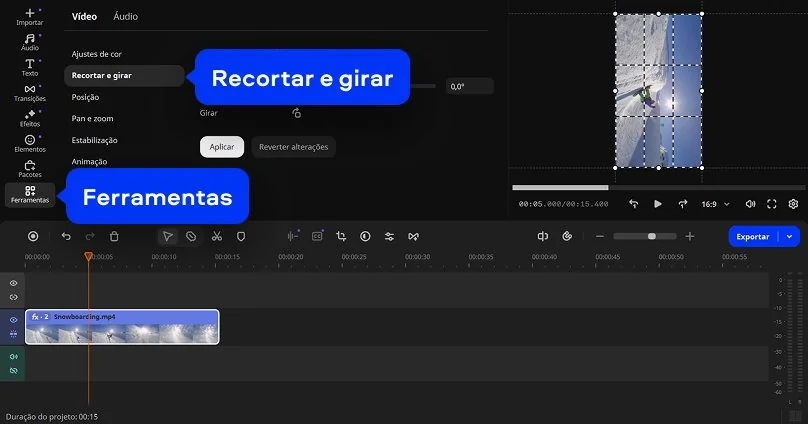Image resolution: width=808 pixels, height=424 pixels.
Task: Click Reverter alterações button
Action: pyautogui.click(x=293, y=147)
